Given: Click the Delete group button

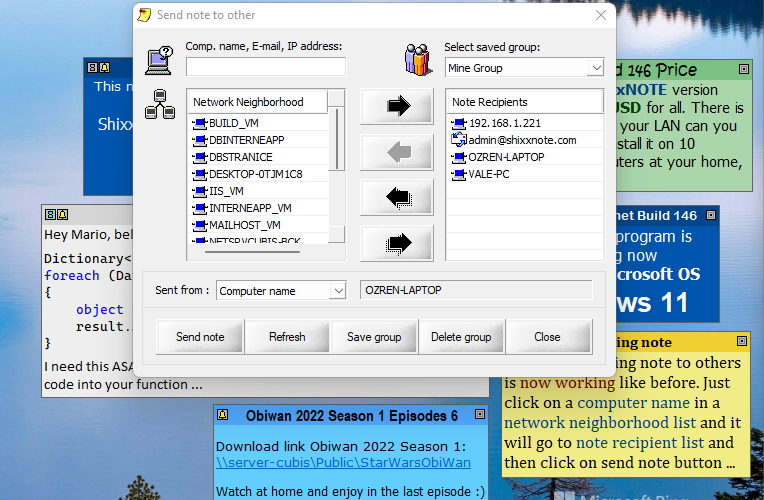Looking at the screenshot, I should point(461,337).
